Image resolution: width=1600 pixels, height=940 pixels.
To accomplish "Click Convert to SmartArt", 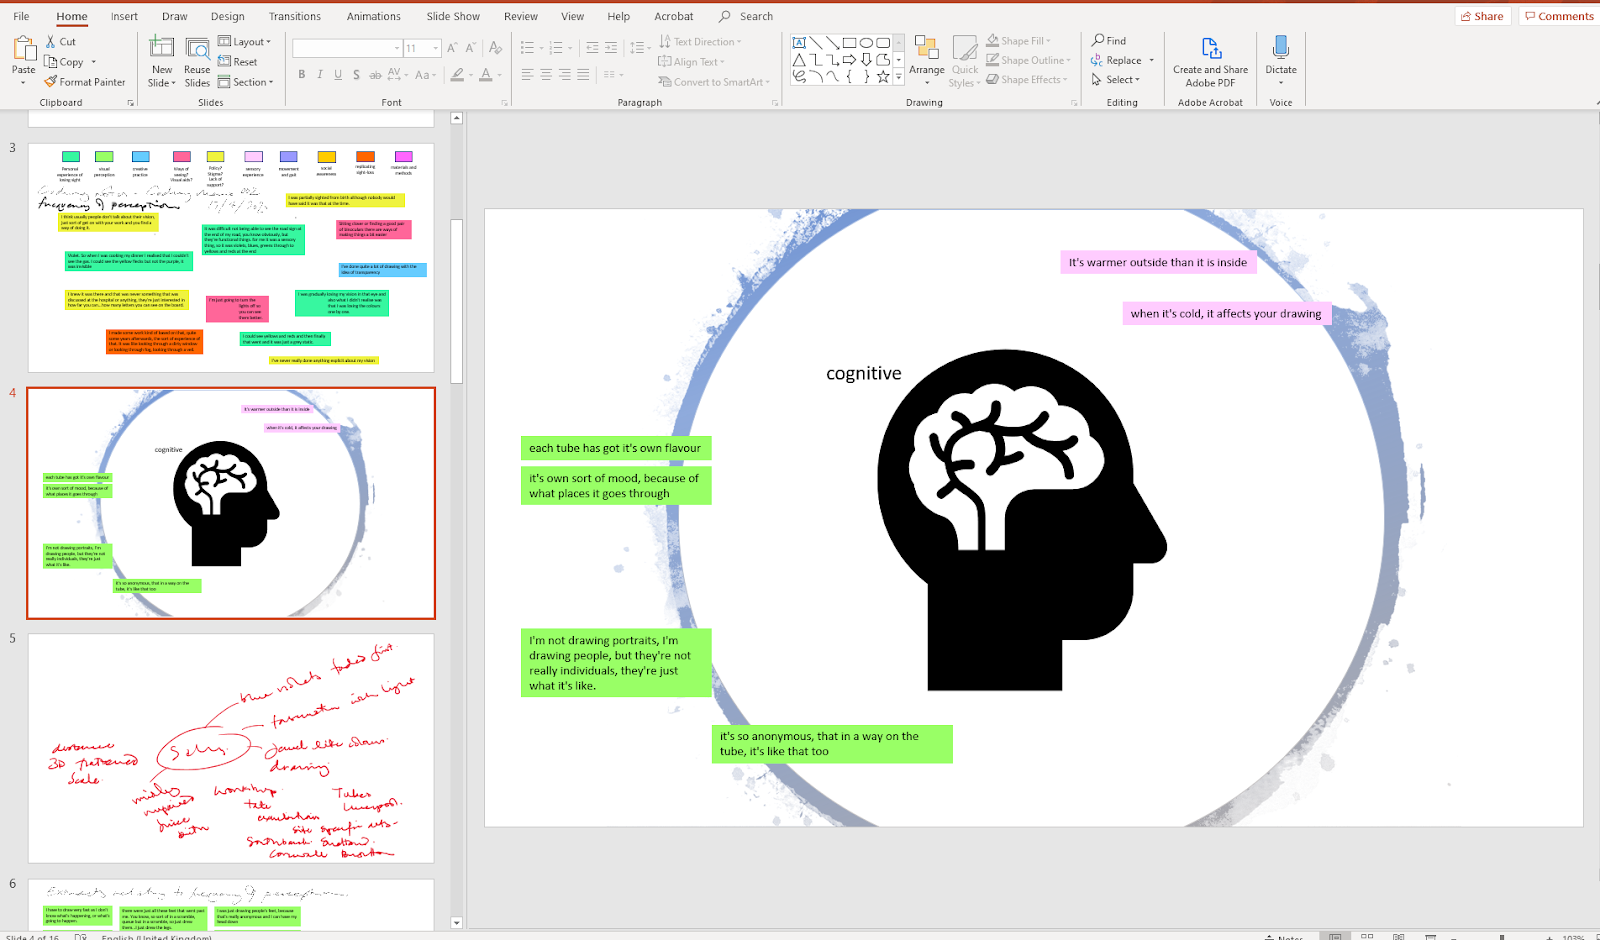I will tap(714, 82).
